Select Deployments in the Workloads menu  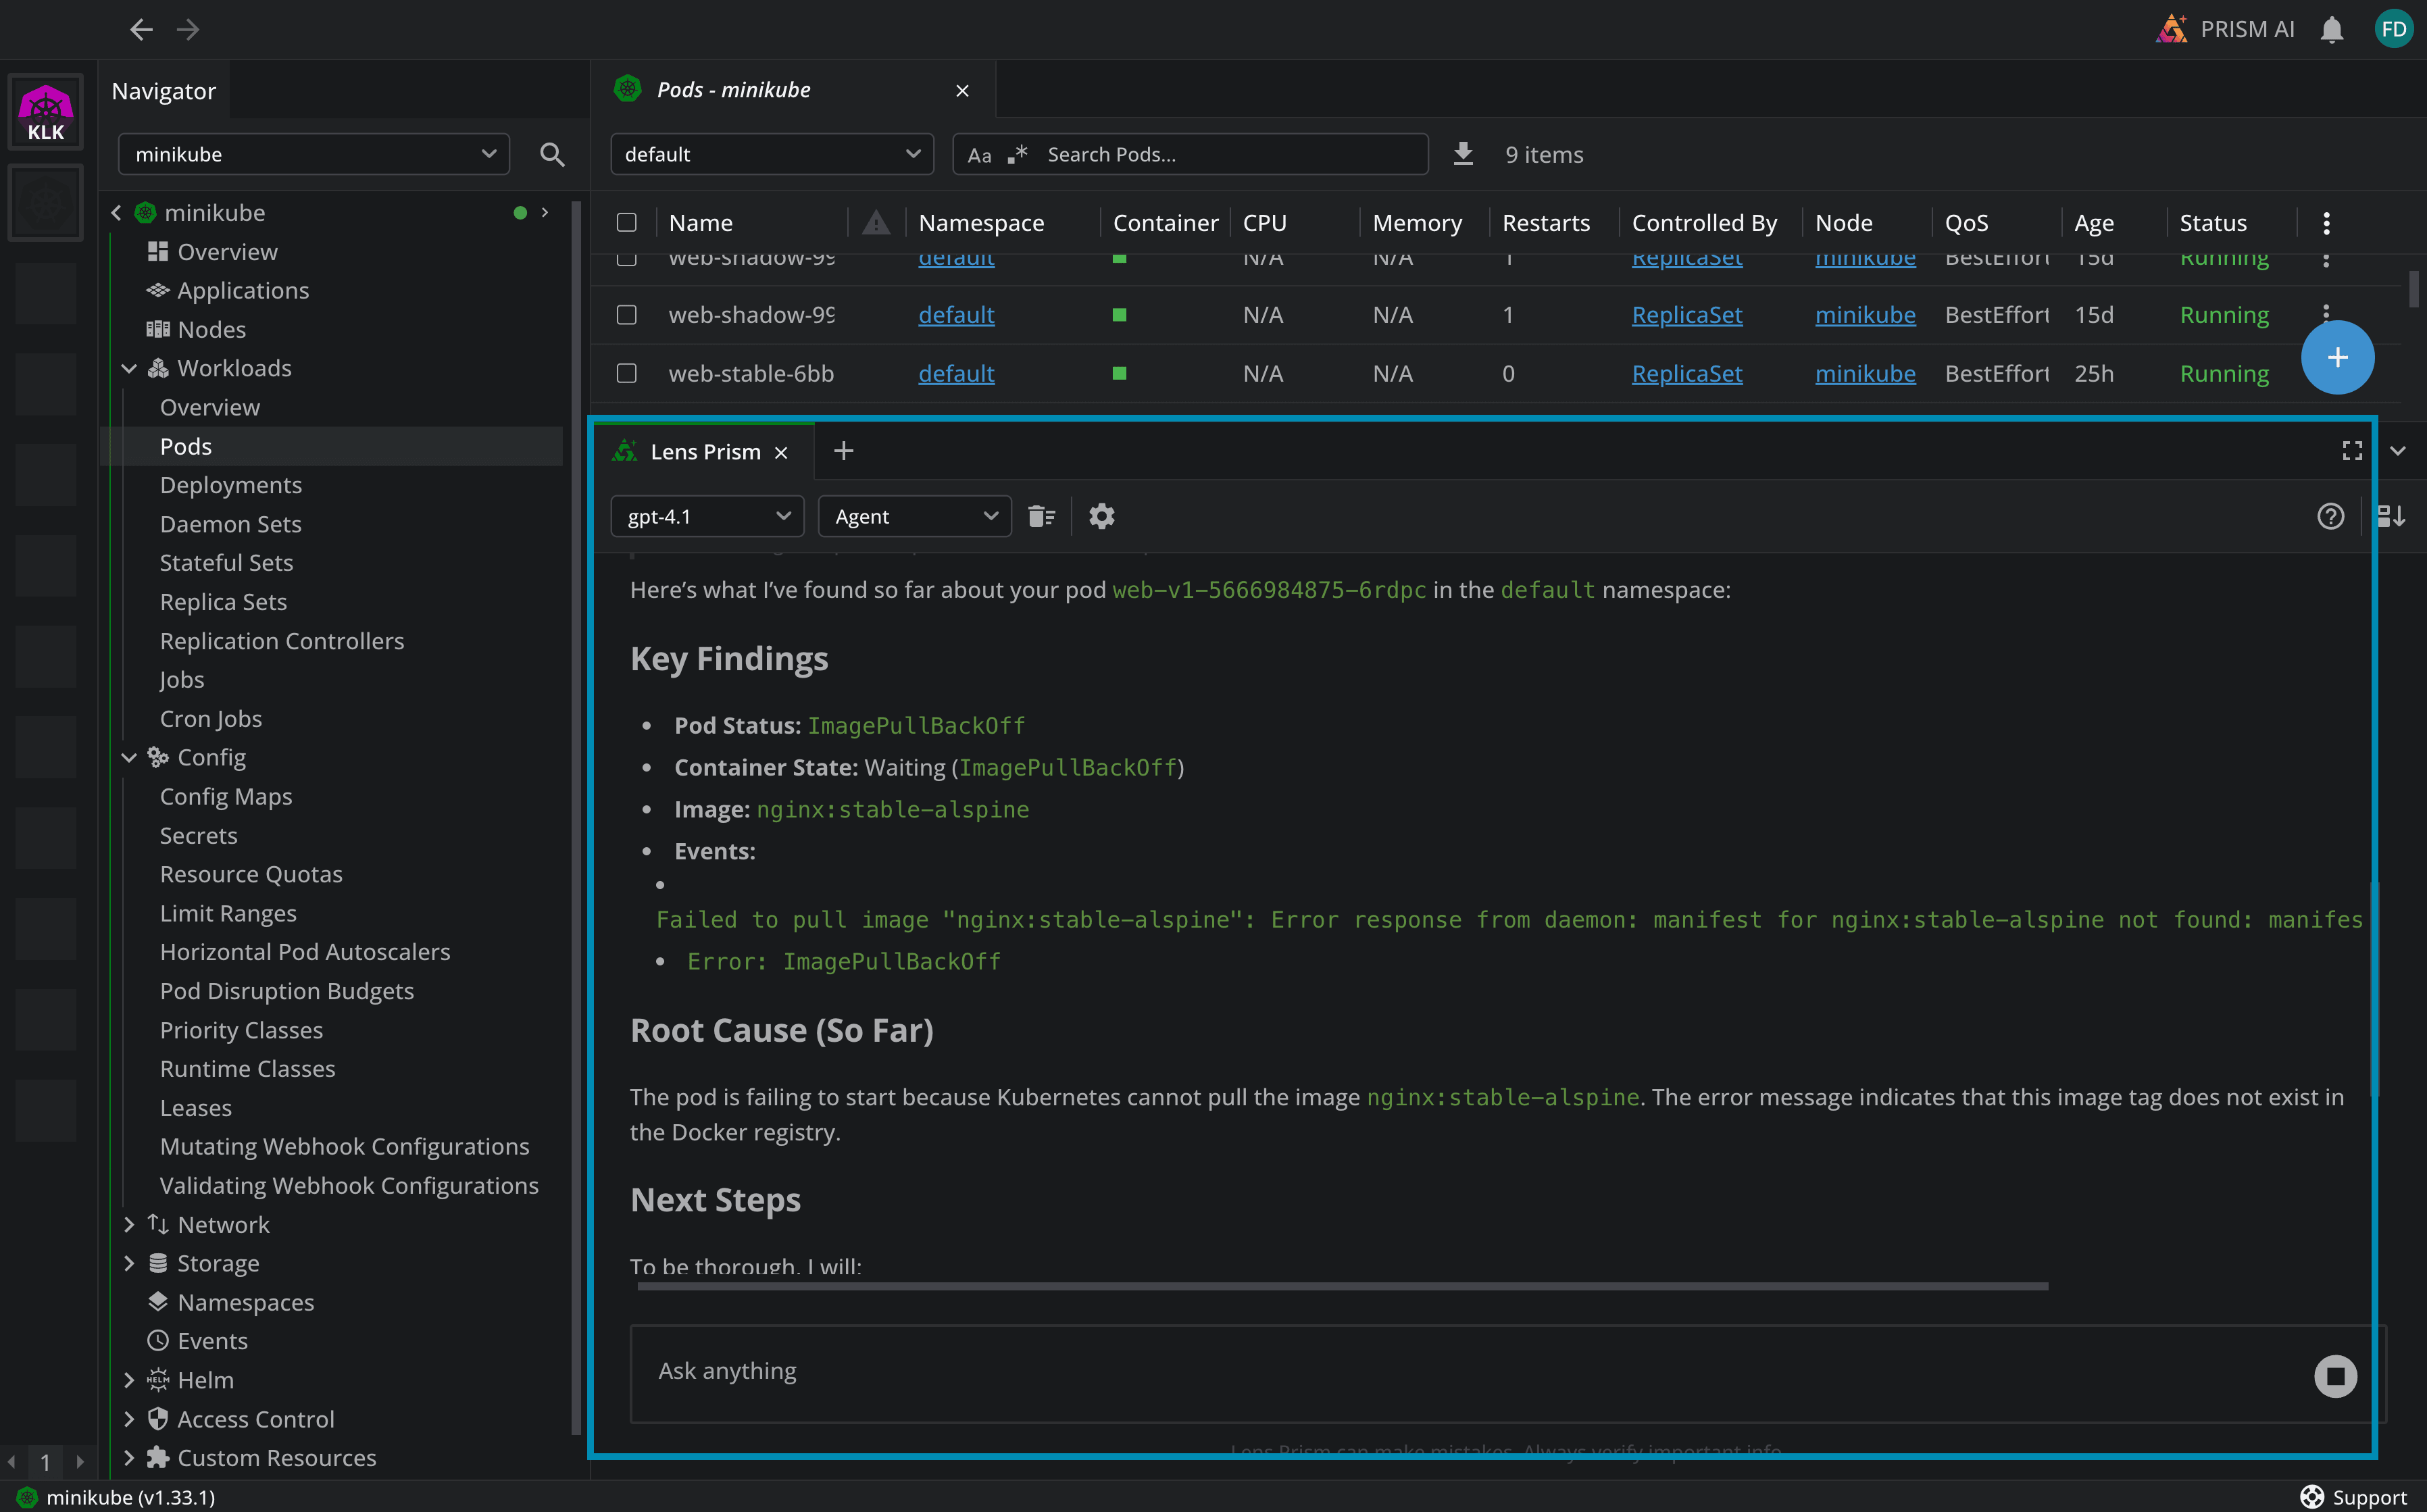click(x=231, y=485)
